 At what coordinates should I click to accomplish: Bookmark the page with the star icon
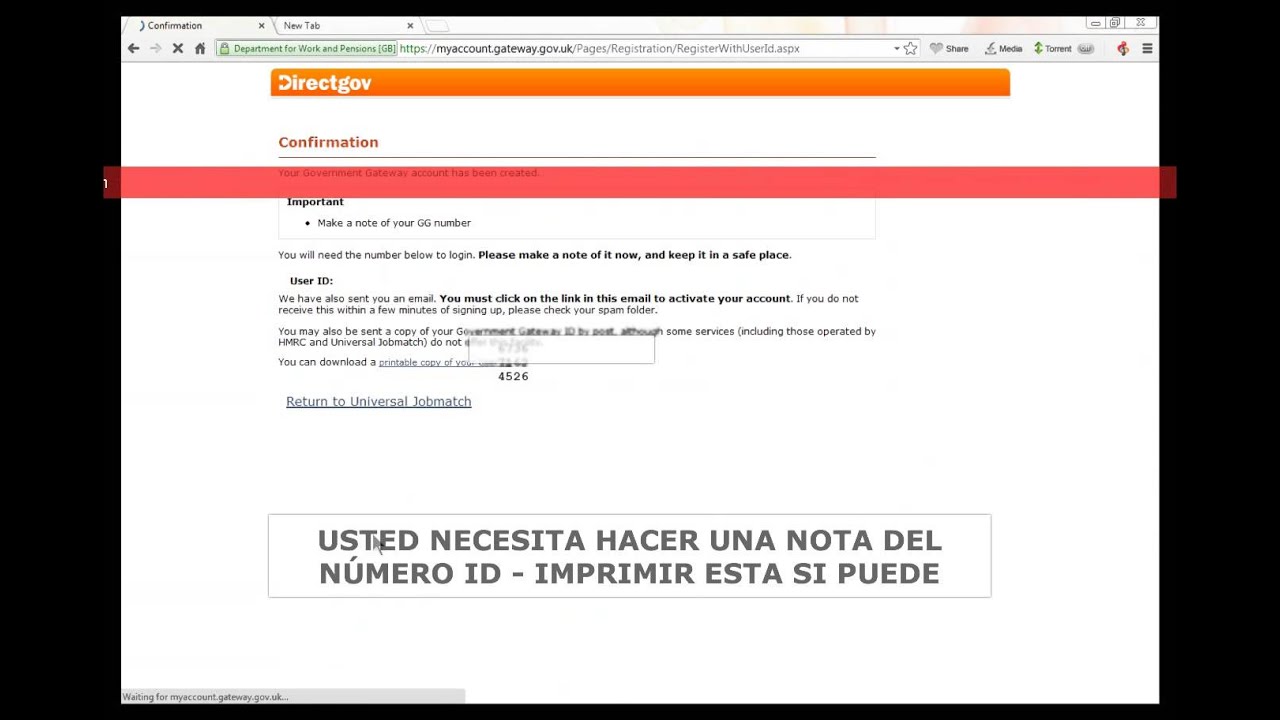(x=910, y=48)
